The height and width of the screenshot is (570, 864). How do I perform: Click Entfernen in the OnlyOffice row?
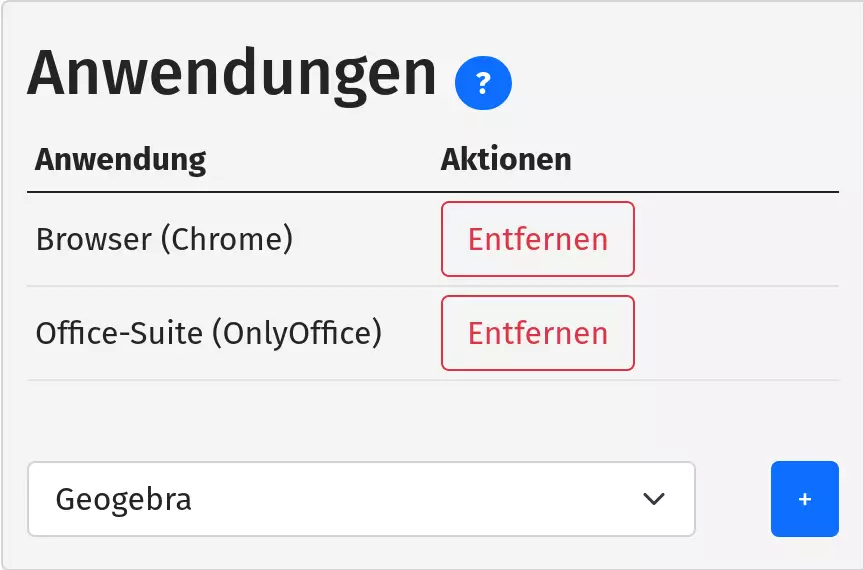click(x=537, y=333)
